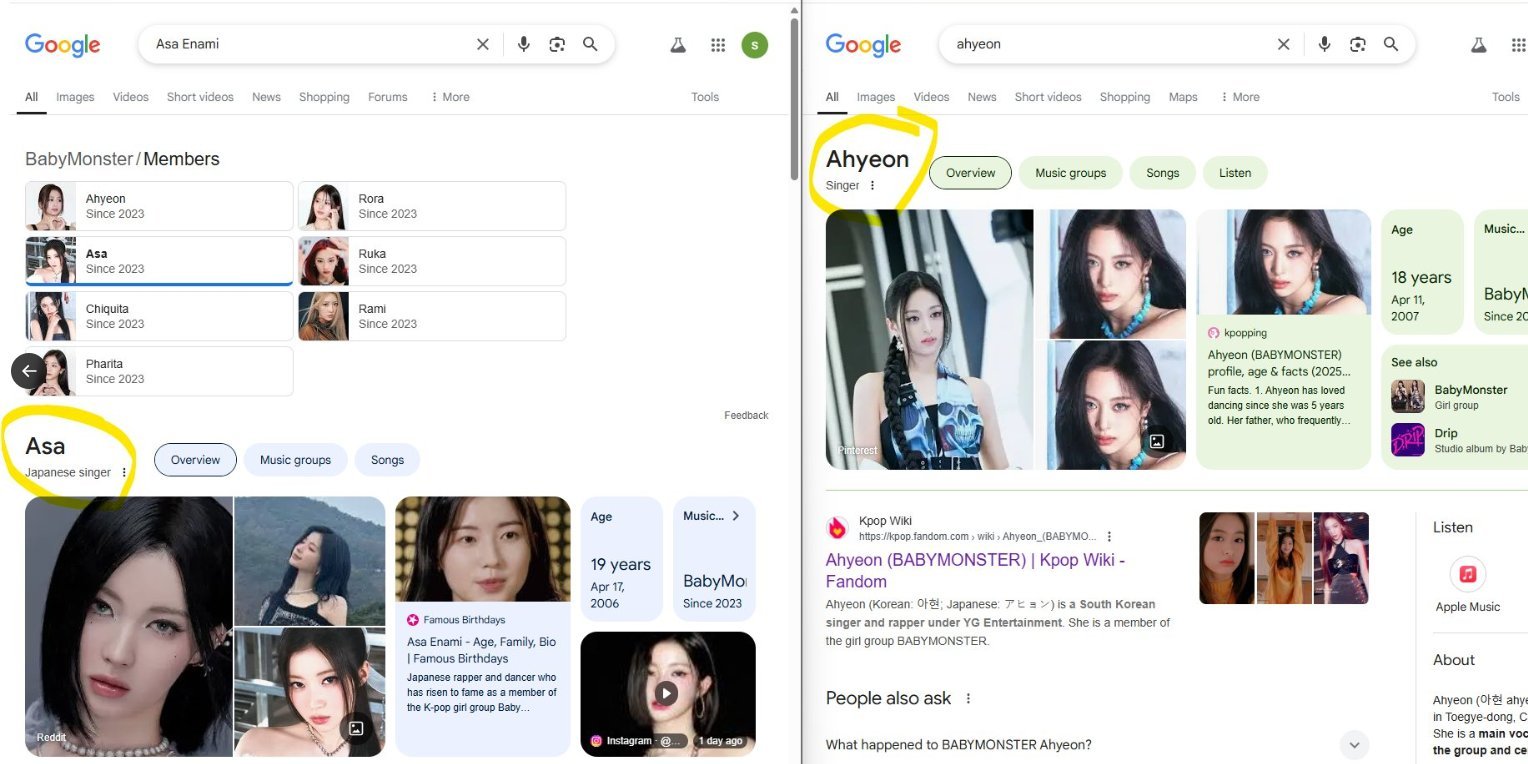The image size is (1528, 764).
Task: Open three-dot menu next to 'Japanese singer'
Action: coord(124,472)
